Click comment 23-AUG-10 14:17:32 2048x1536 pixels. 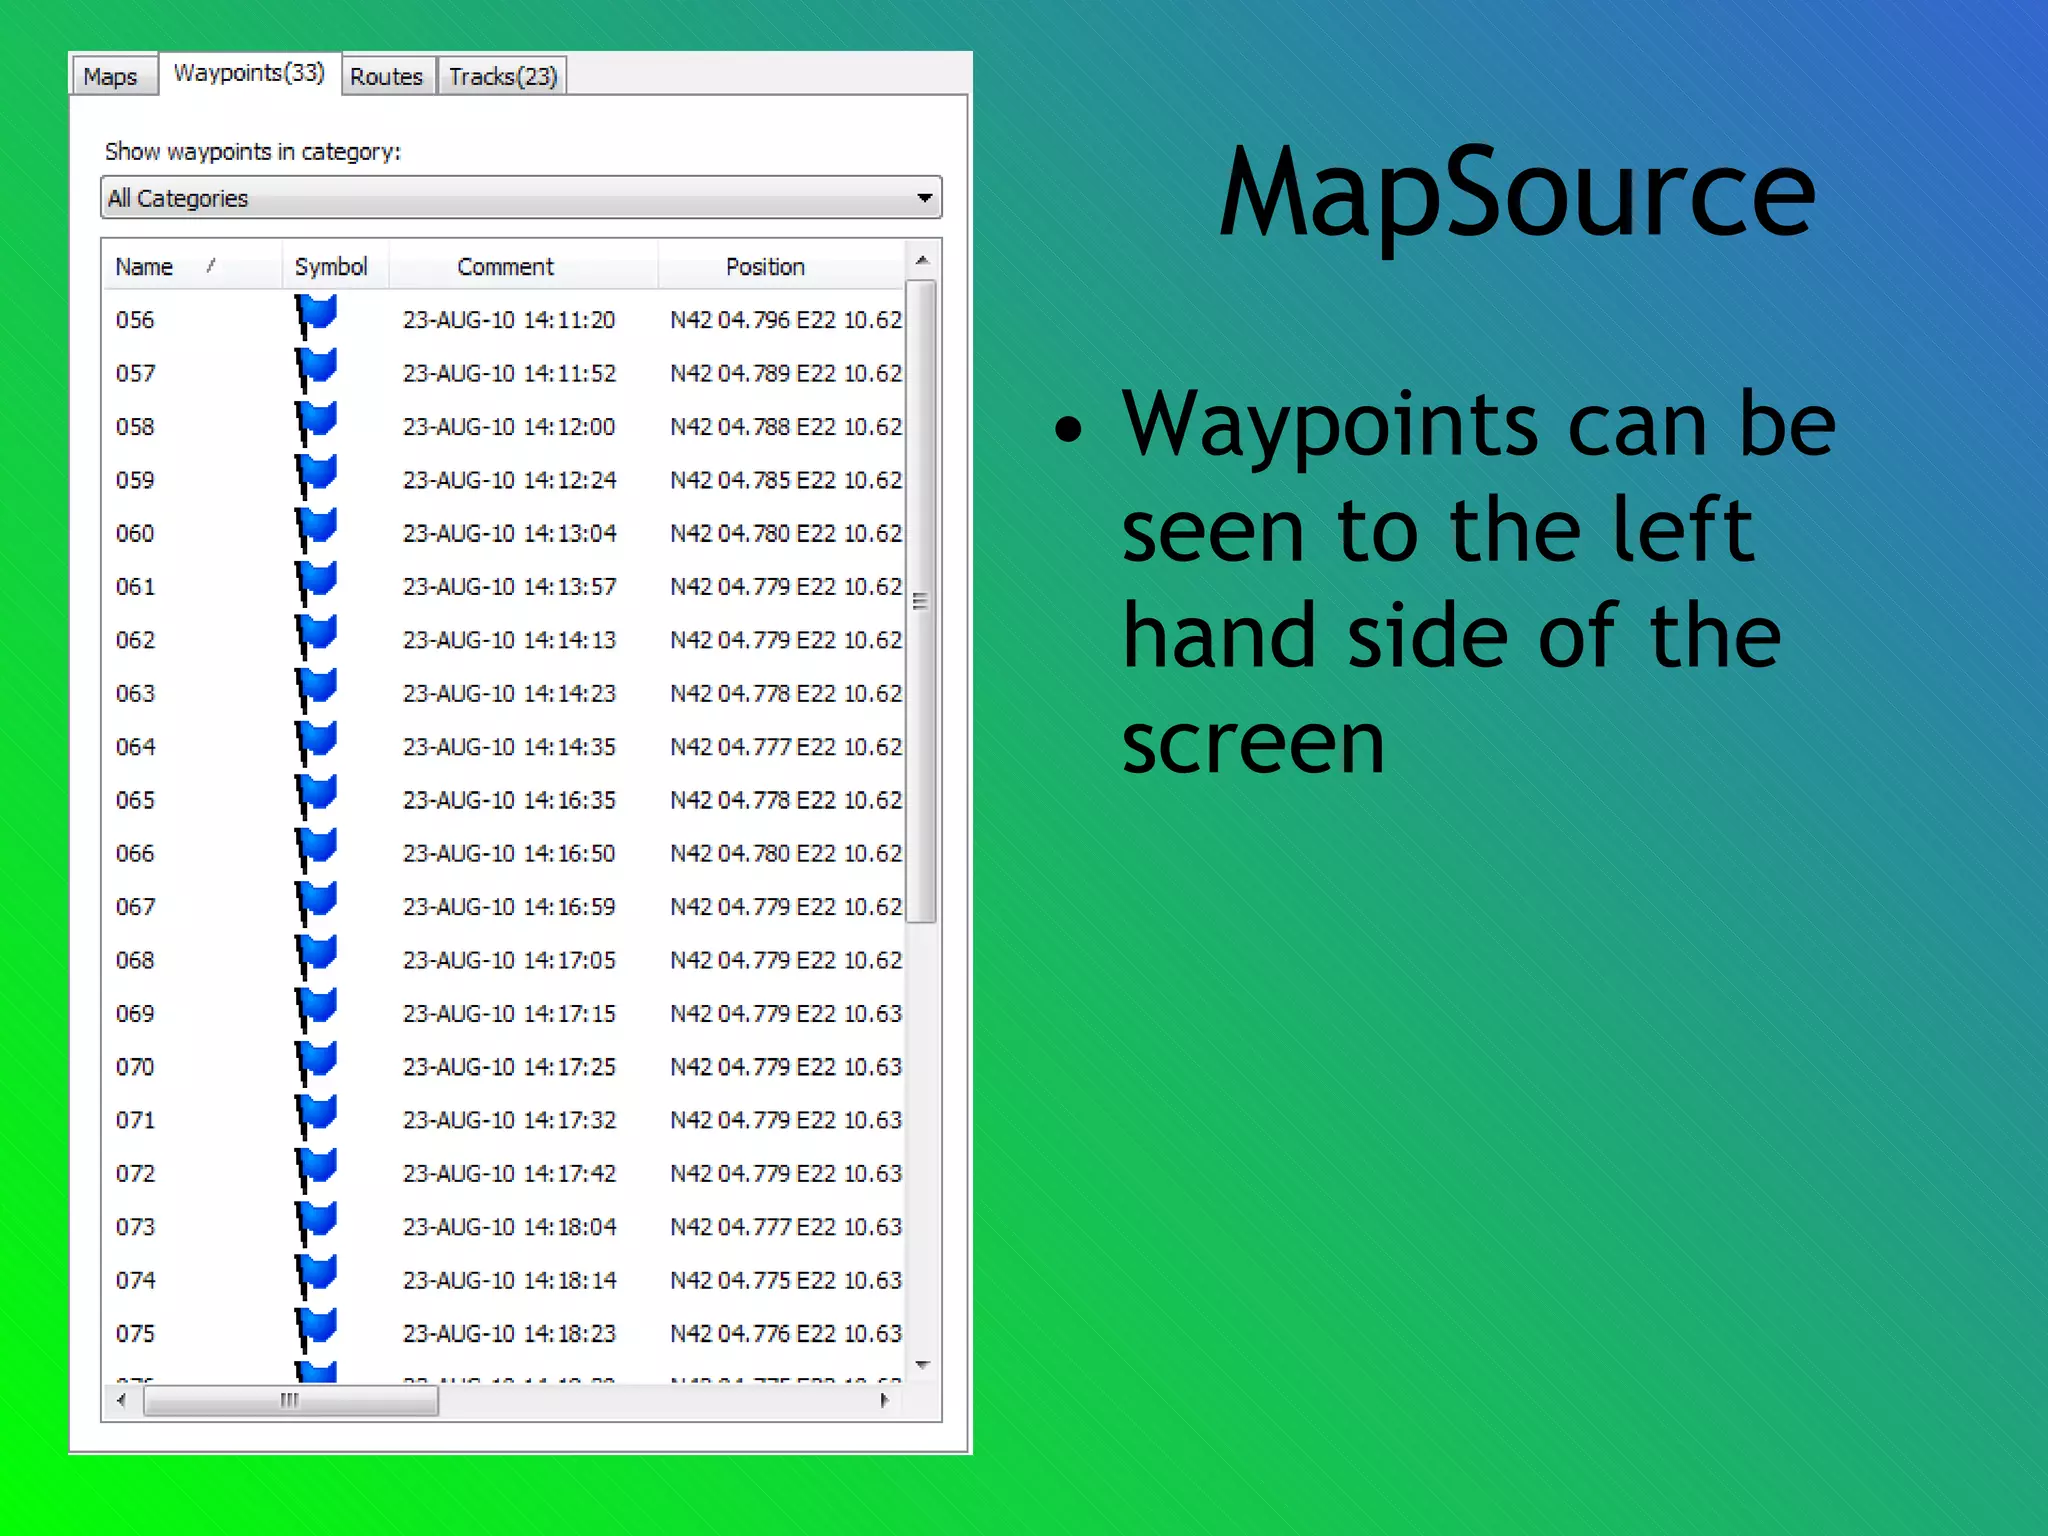click(509, 1120)
